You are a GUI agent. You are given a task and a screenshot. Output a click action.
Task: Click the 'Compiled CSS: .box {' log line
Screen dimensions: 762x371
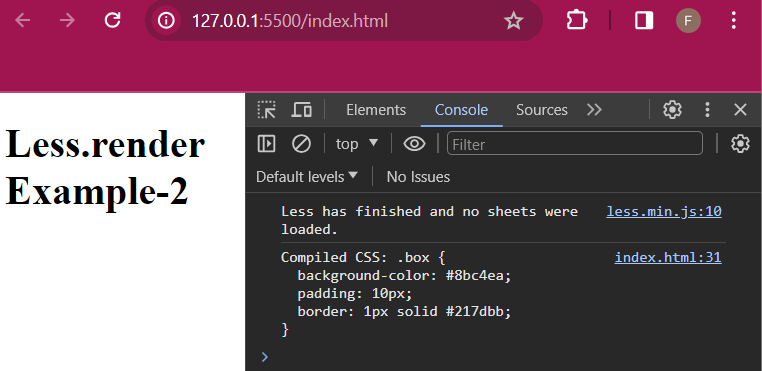(x=363, y=257)
